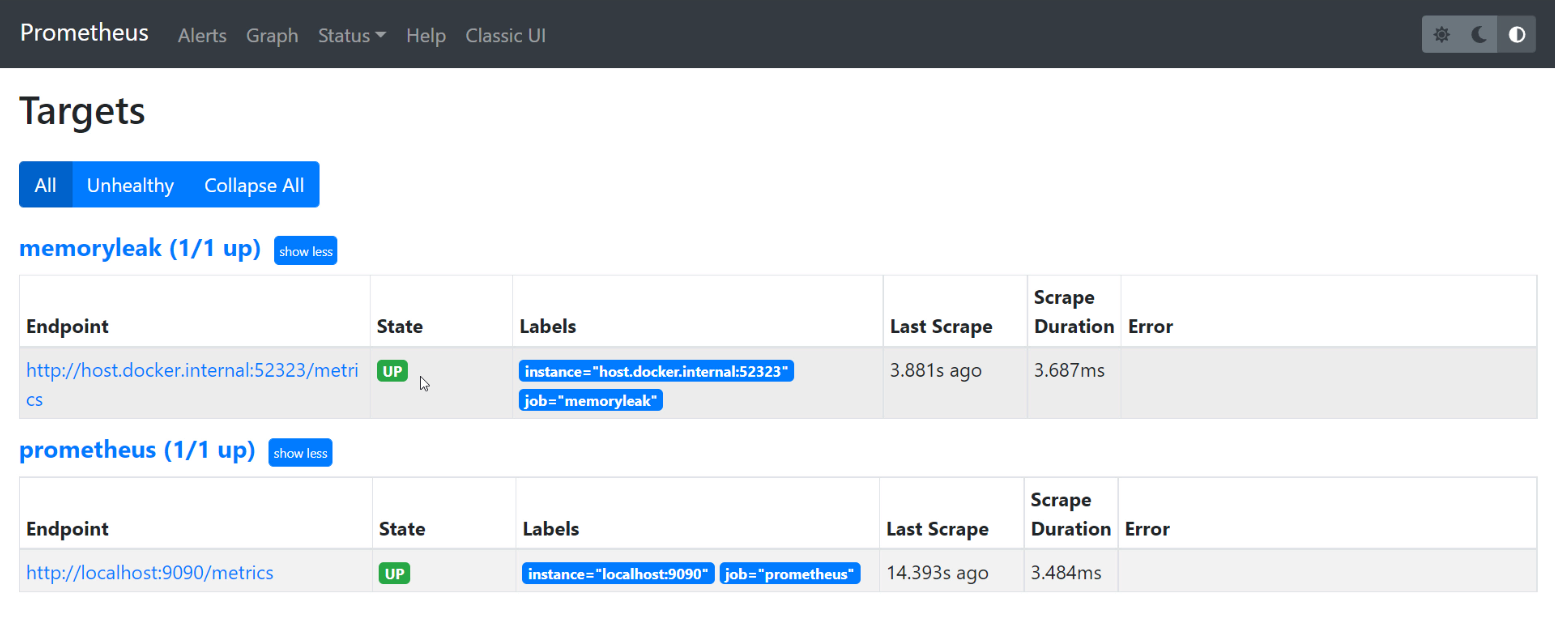Image resolution: width=1555 pixels, height=643 pixels.
Task: Click the instance="localhost:9090" label badge
Action: point(618,574)
